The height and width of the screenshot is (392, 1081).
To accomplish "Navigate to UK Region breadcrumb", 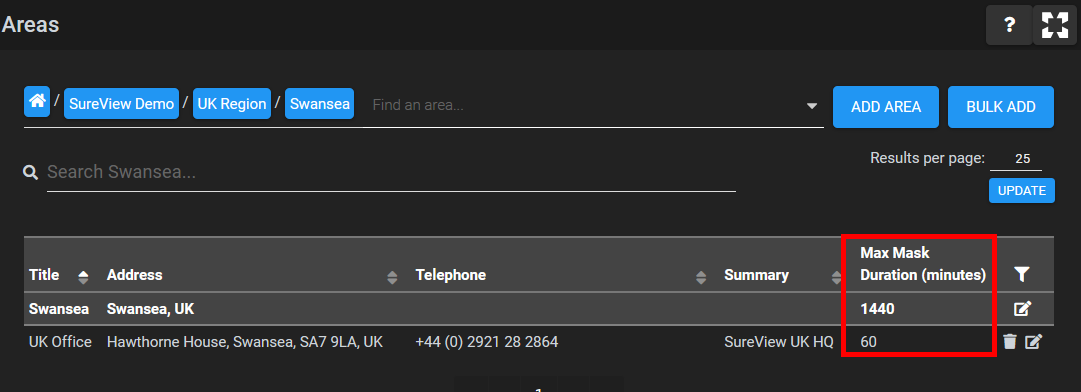I will coord(232,104).
